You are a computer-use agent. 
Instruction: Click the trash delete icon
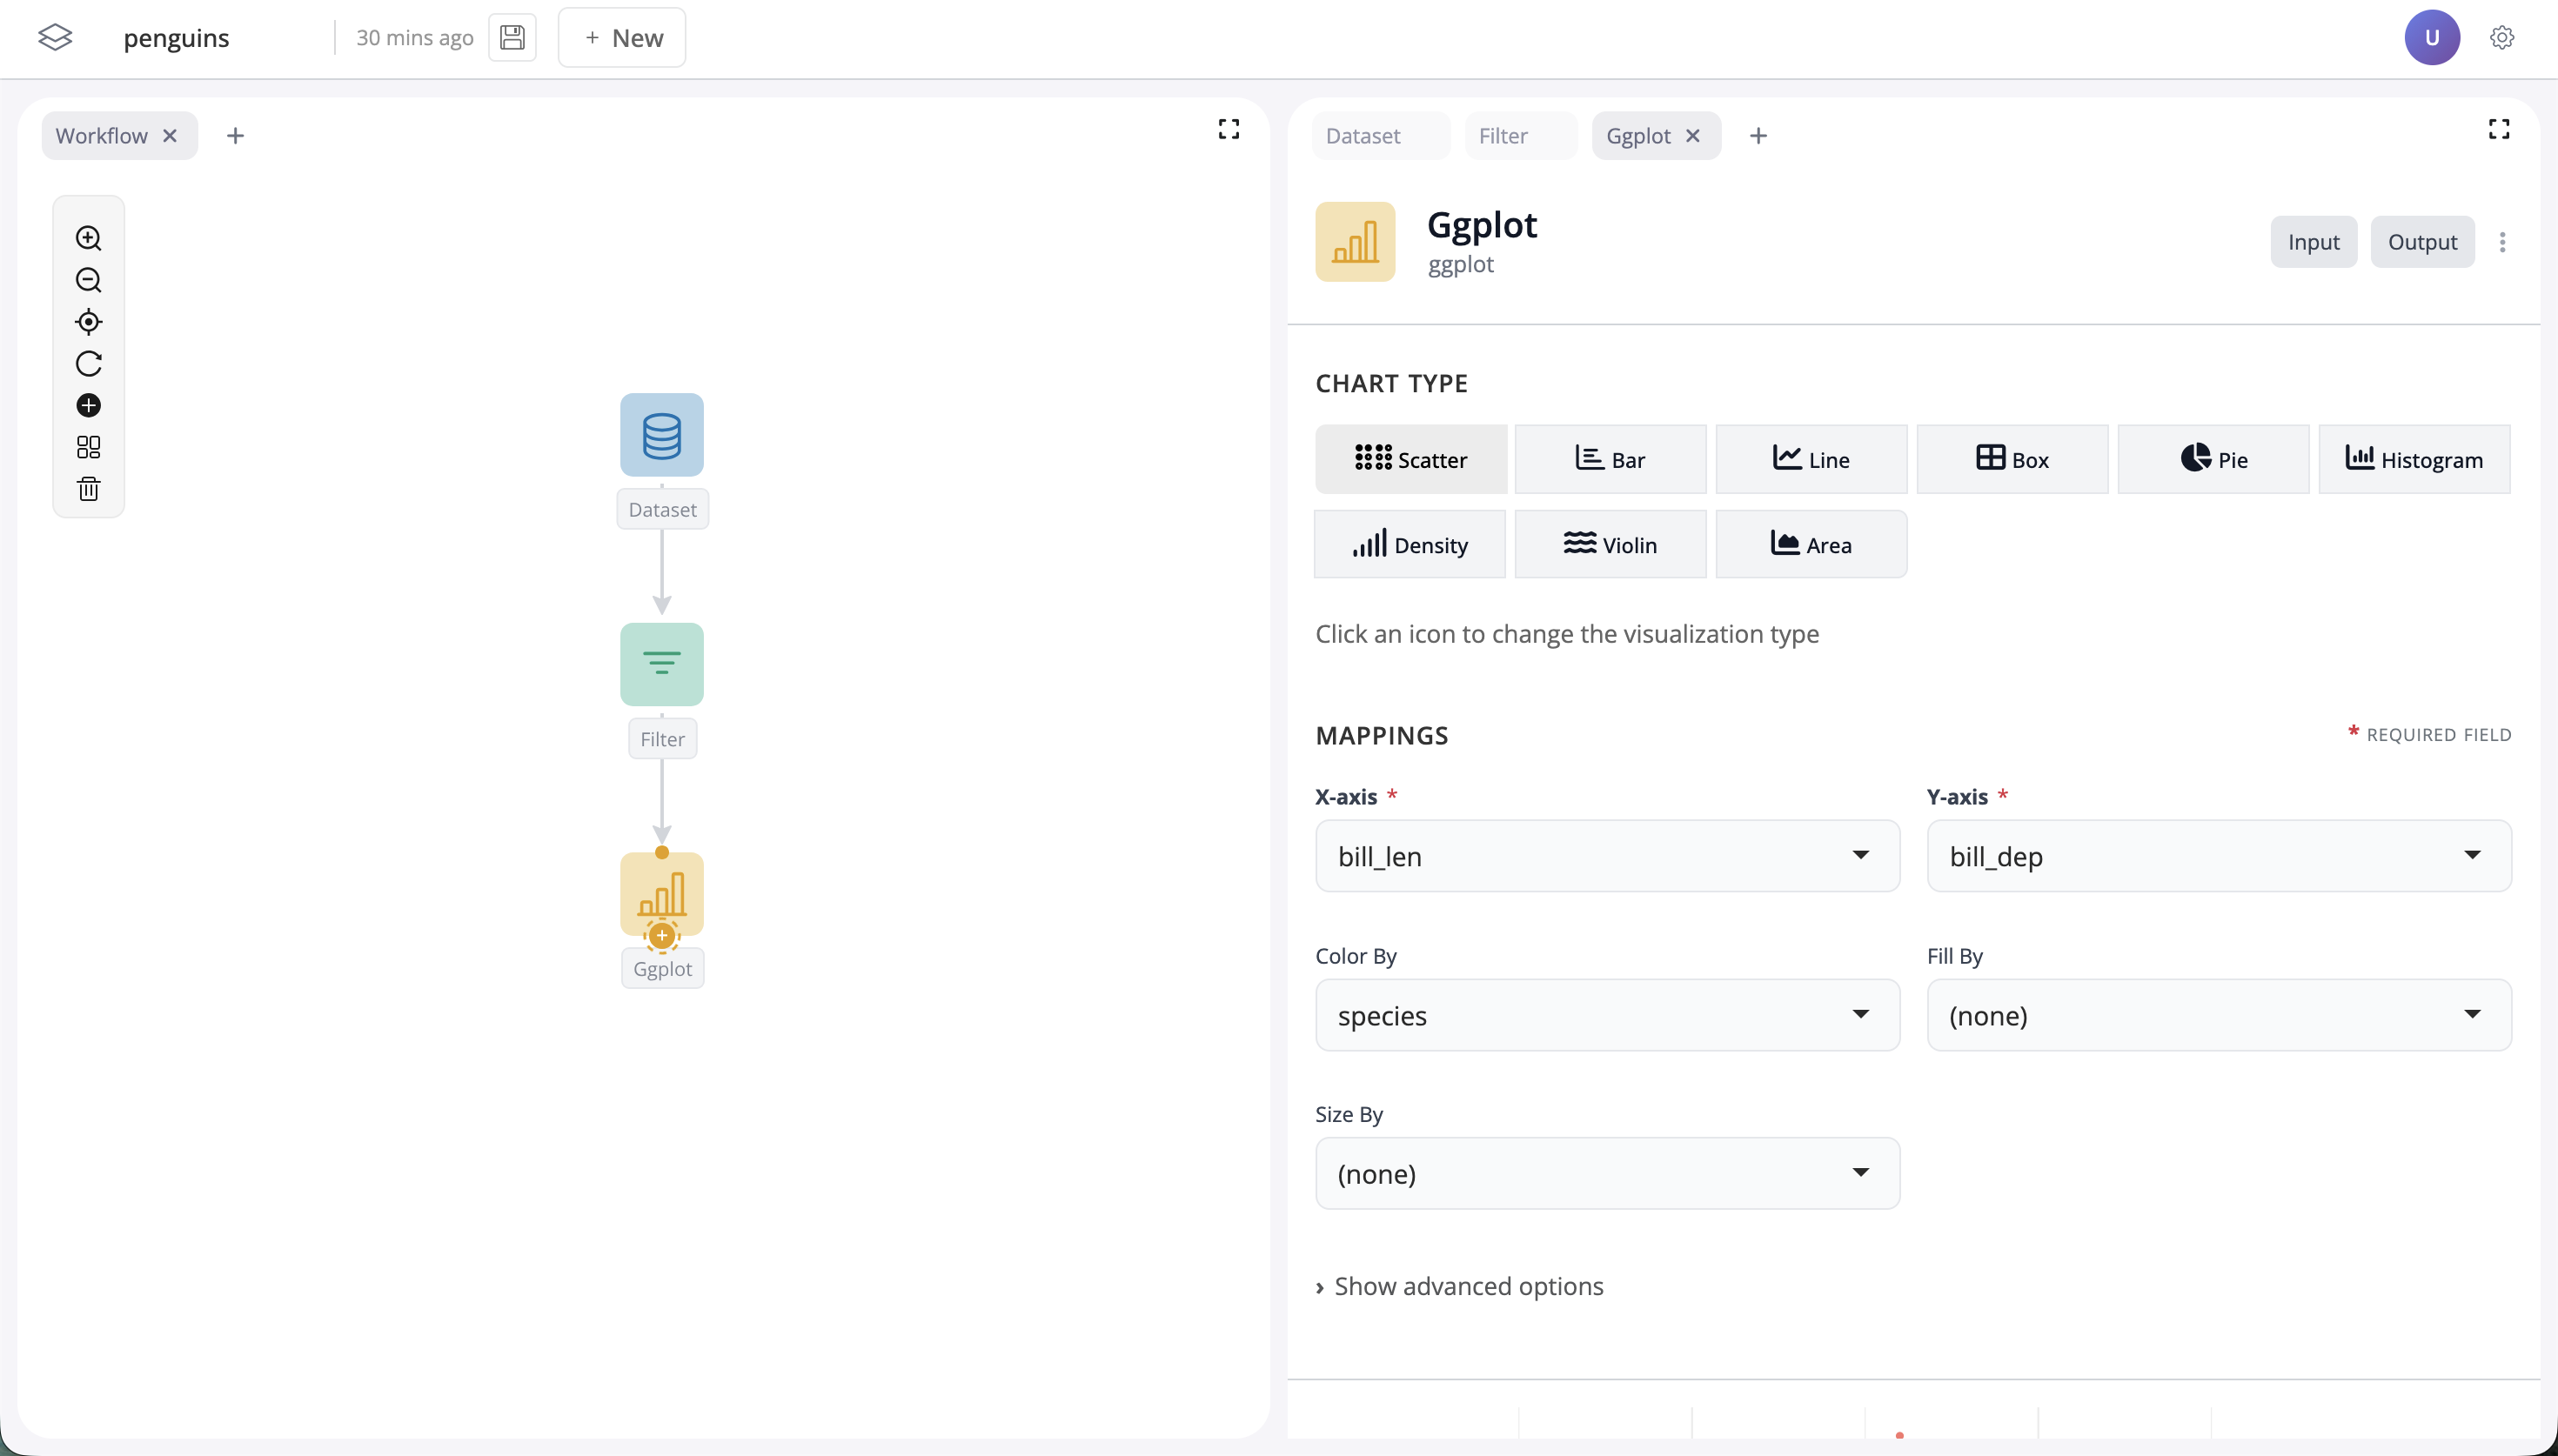pos(88,489)
